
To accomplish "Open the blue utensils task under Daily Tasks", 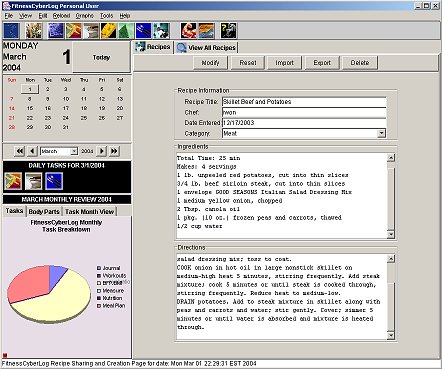I will [54, 181].
